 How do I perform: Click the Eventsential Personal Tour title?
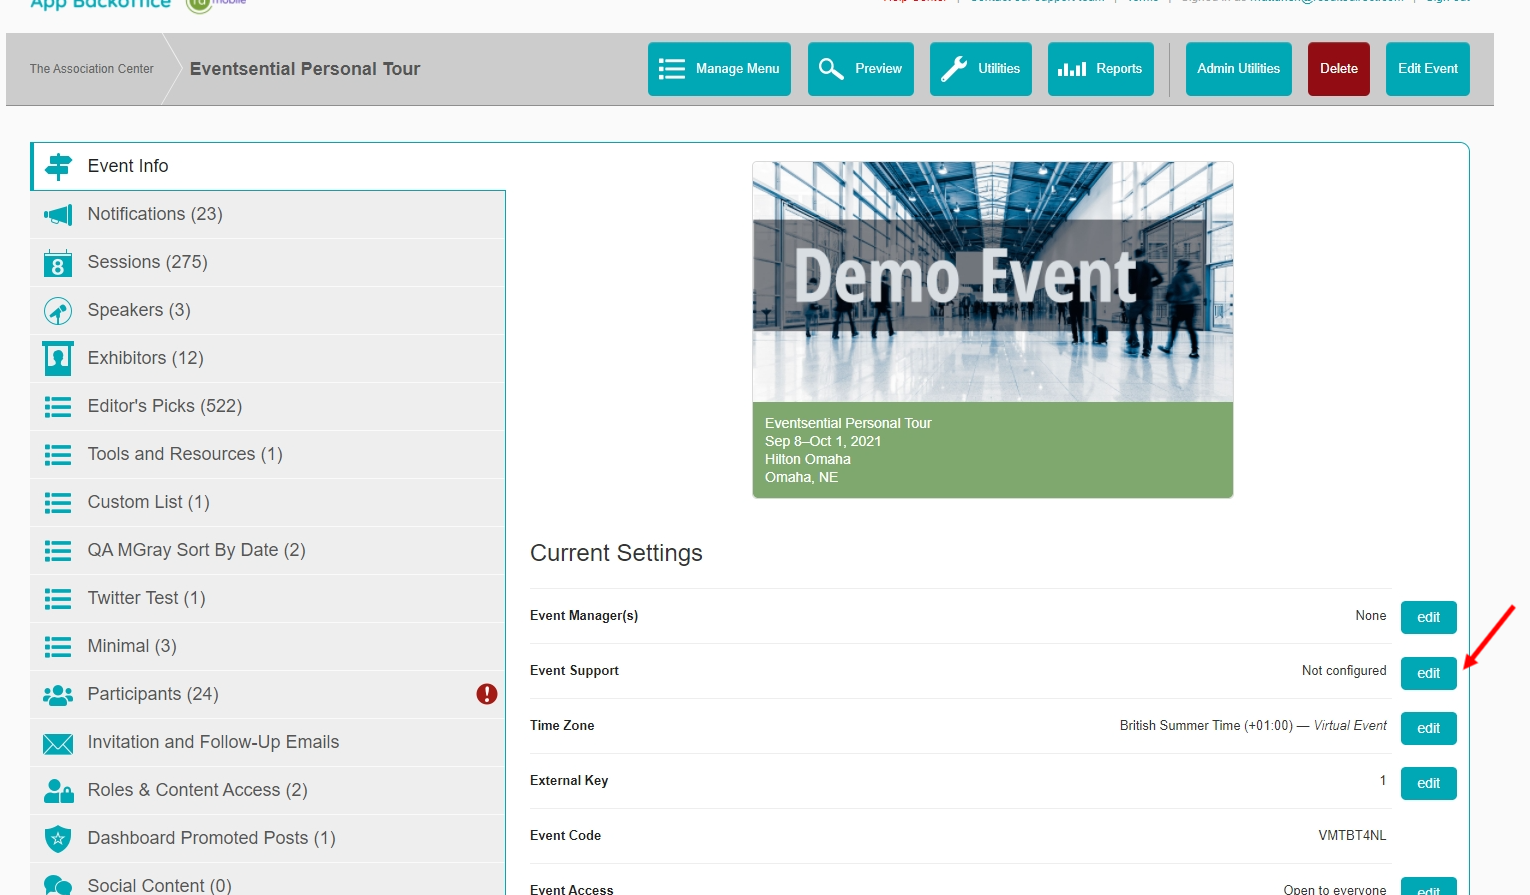click(305, 69)
